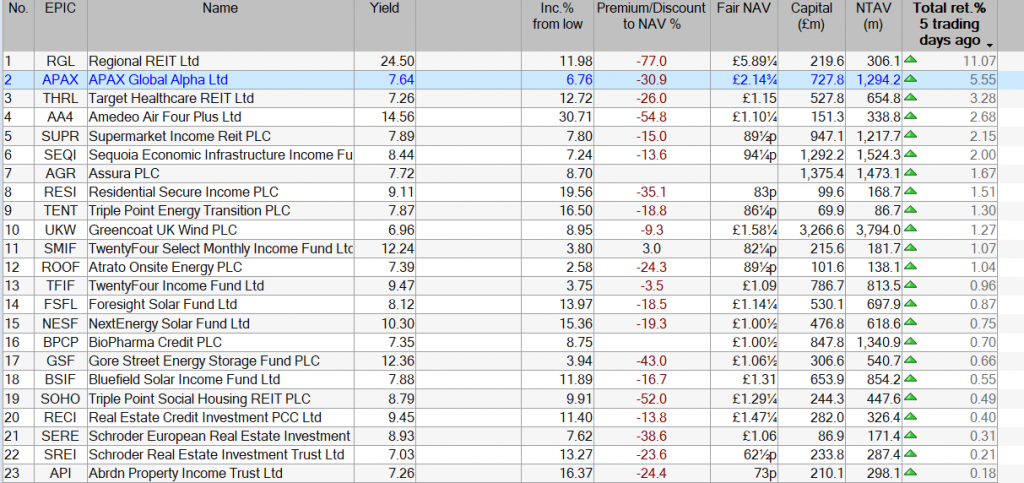
Task: Click the Abrdn Property Income Trust Ltd name
Action: point(185,473)
